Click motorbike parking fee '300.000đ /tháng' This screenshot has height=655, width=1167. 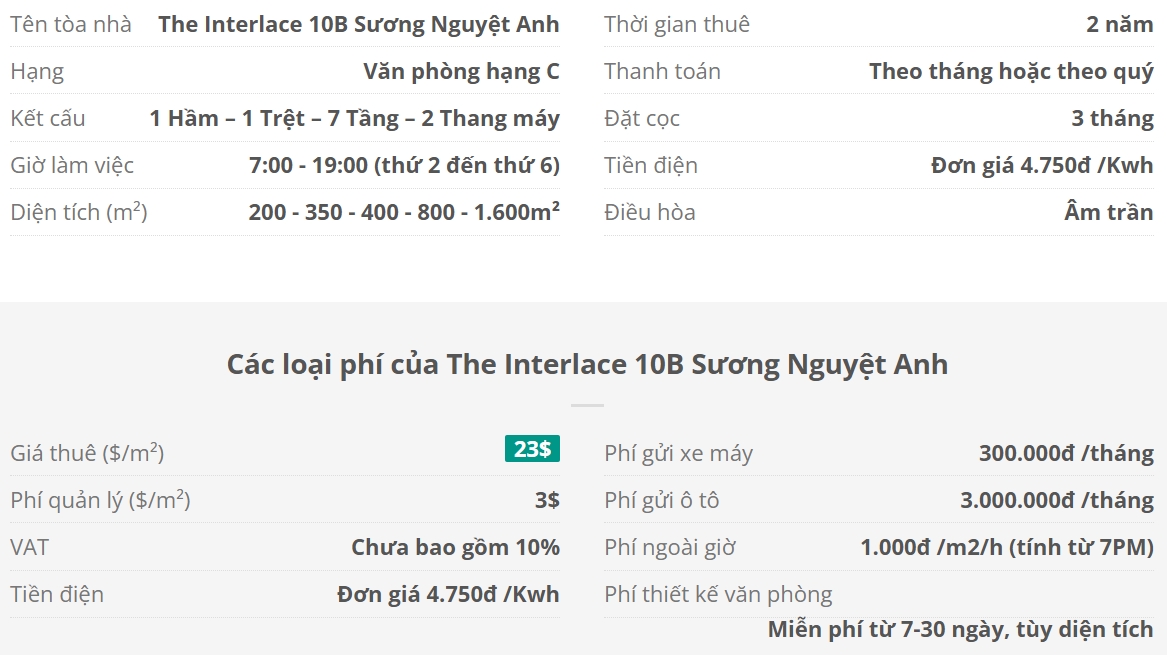(1067, 453)
